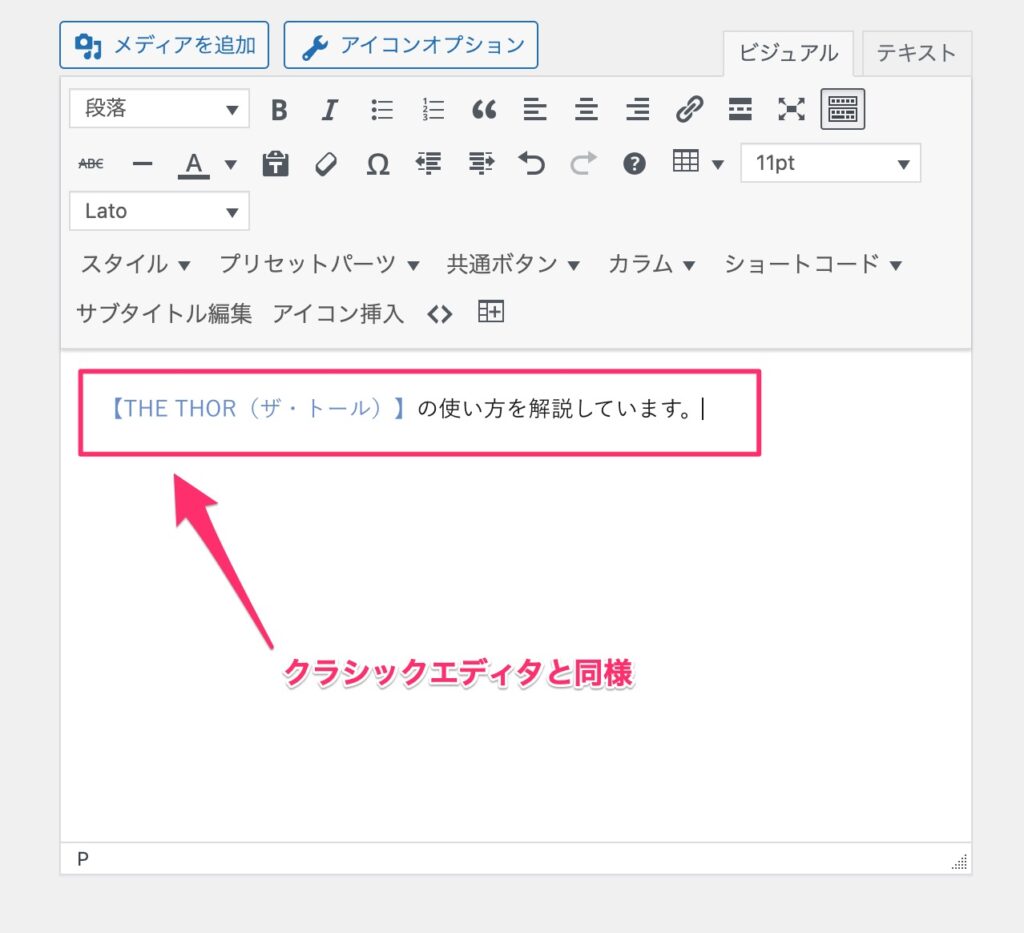
Task: Click アイコン挿入 button
Action: 338,313
